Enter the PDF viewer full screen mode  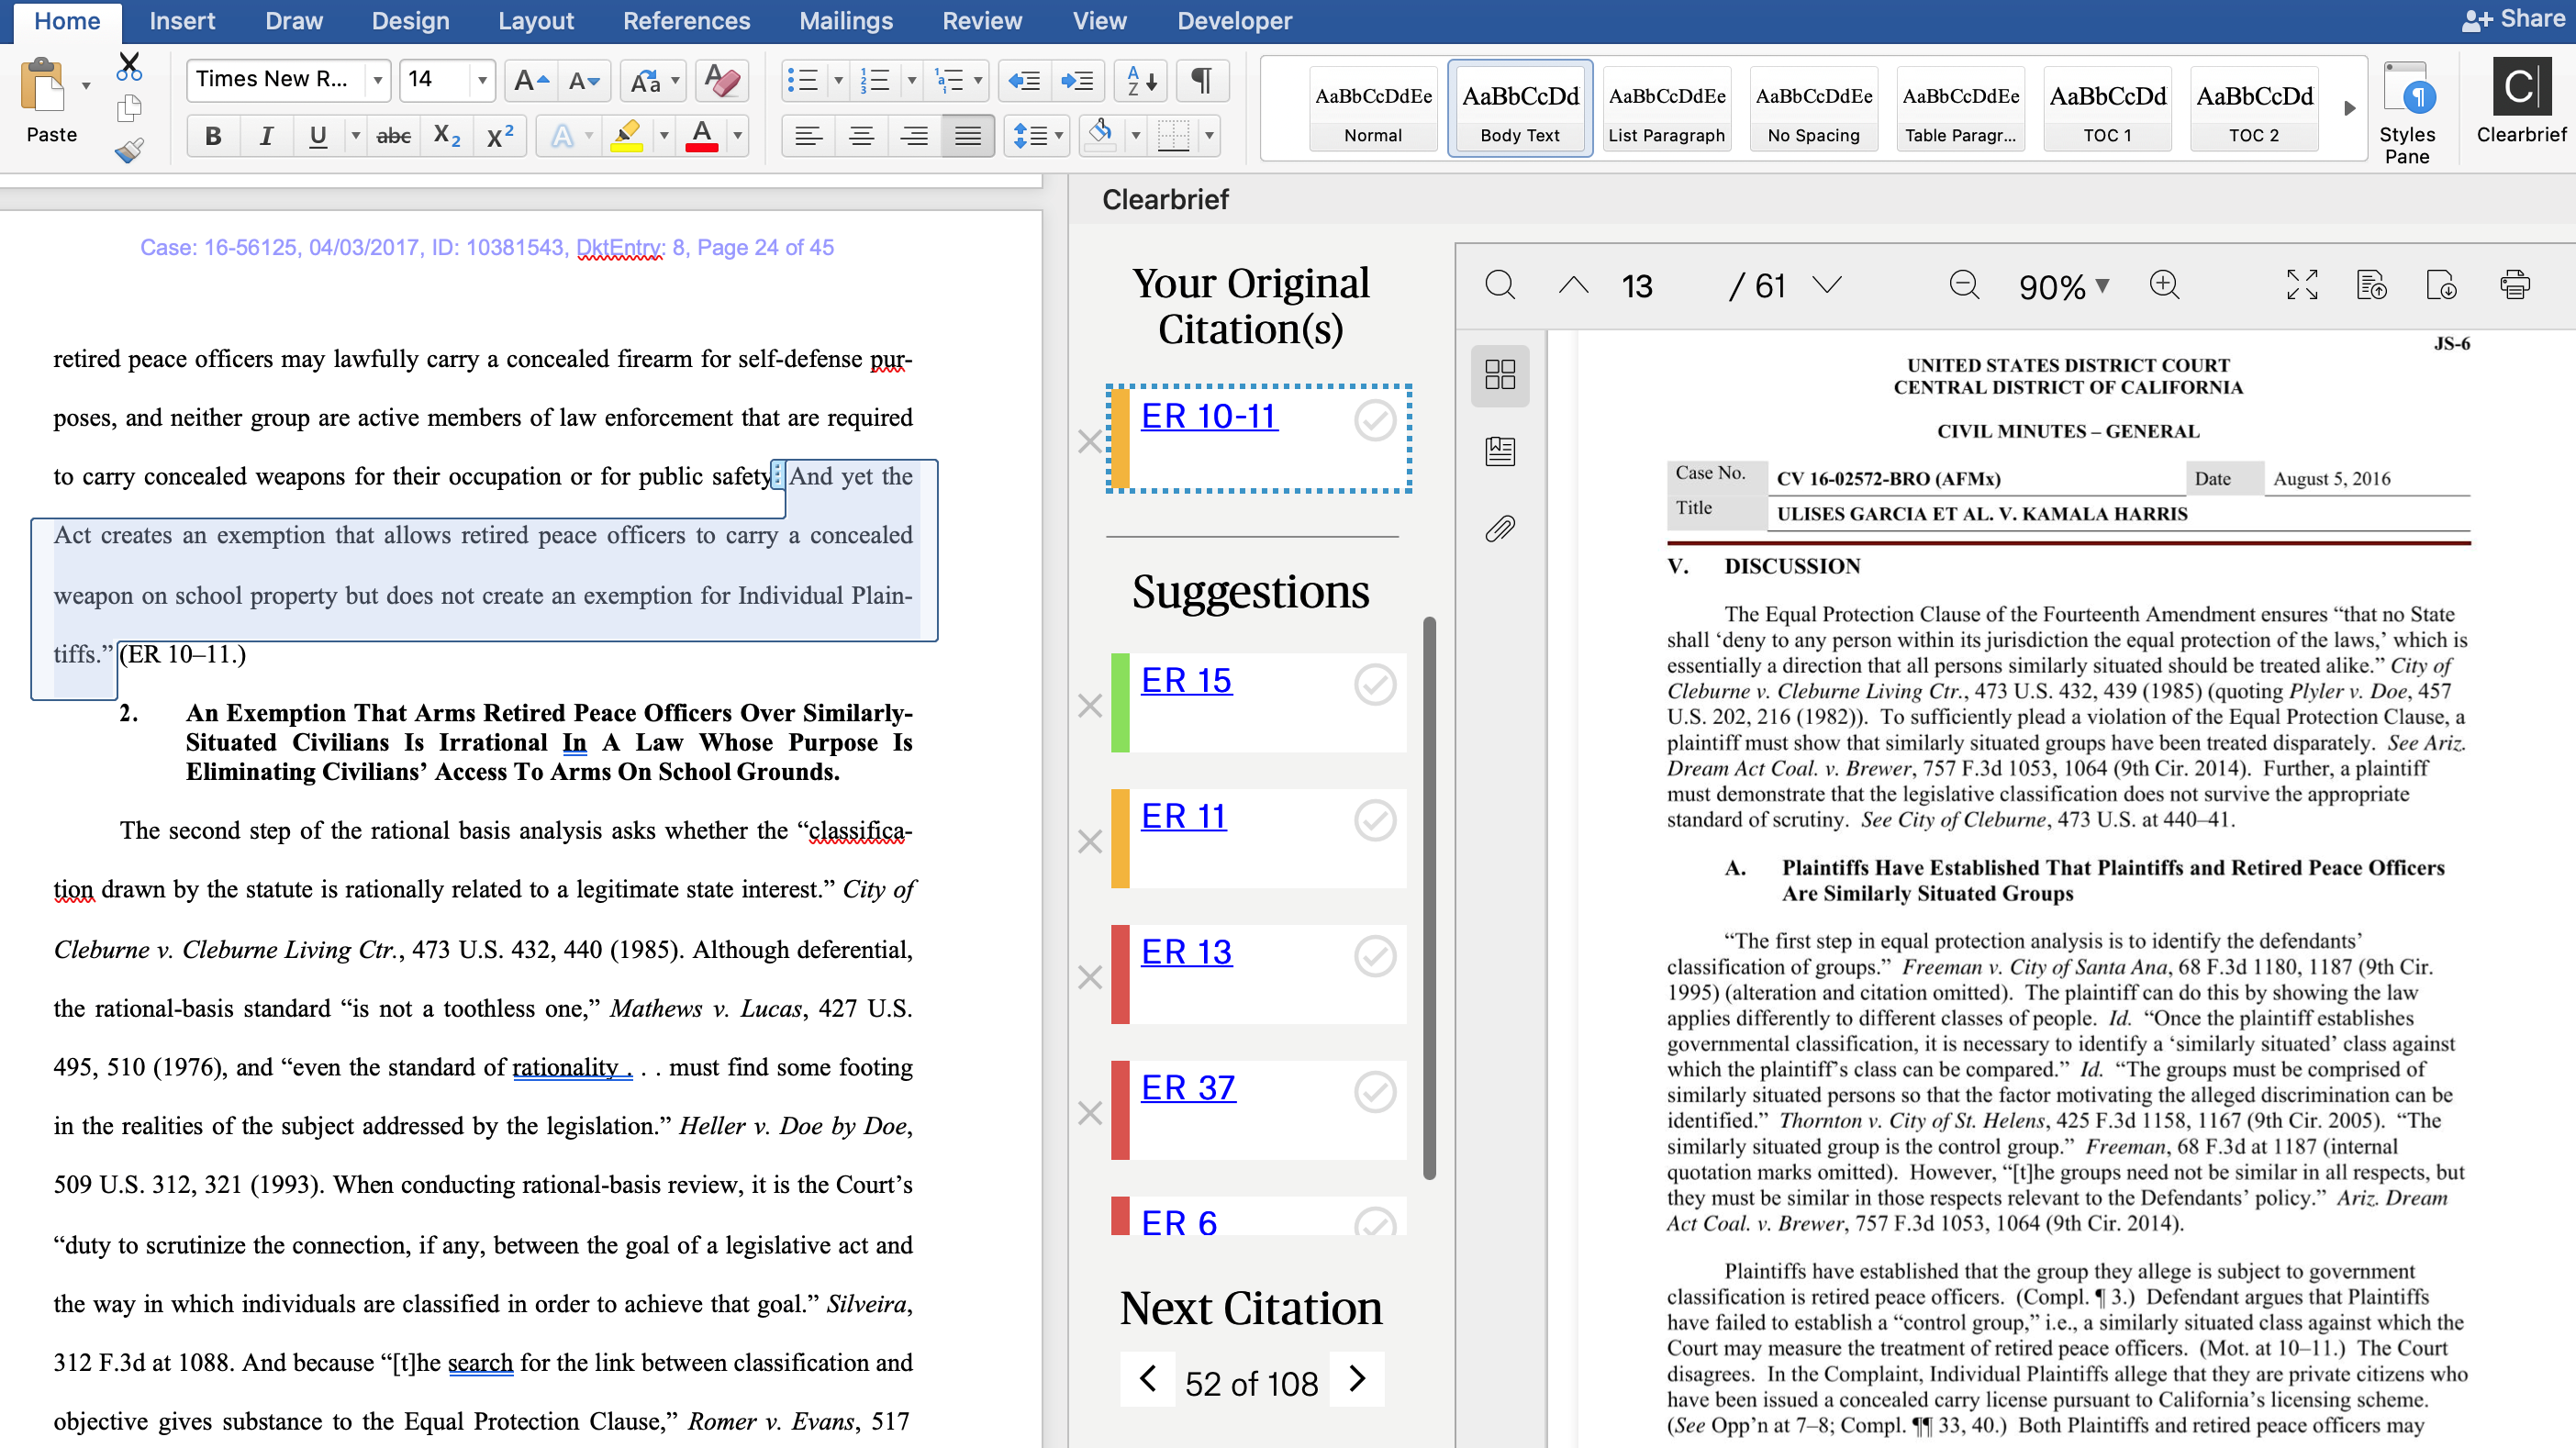[2302, 286]
